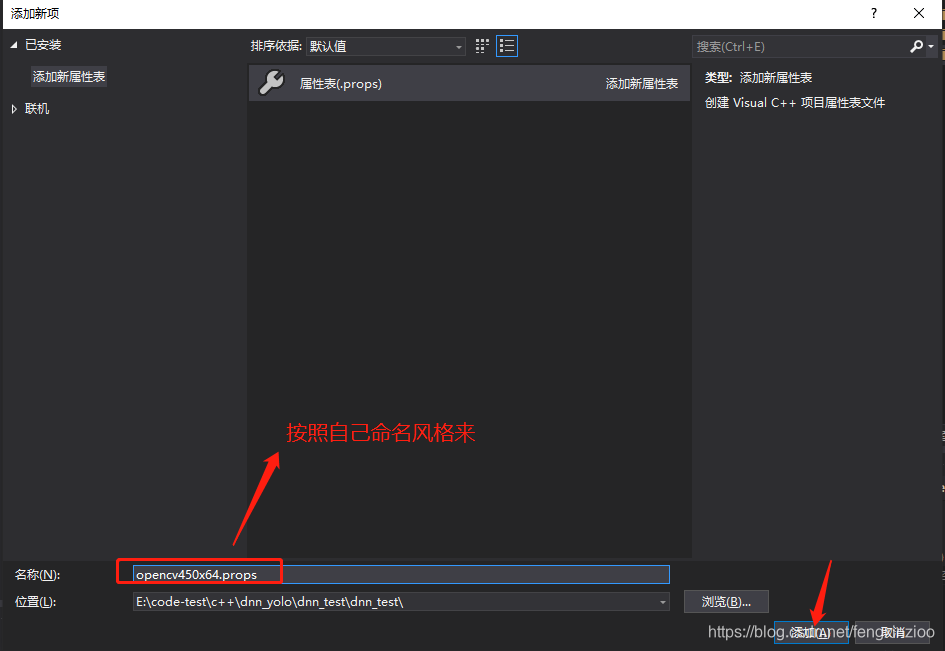Expand the 联机 tree node
This screenshot has height=651, width=945.
[x=14, y=109]
